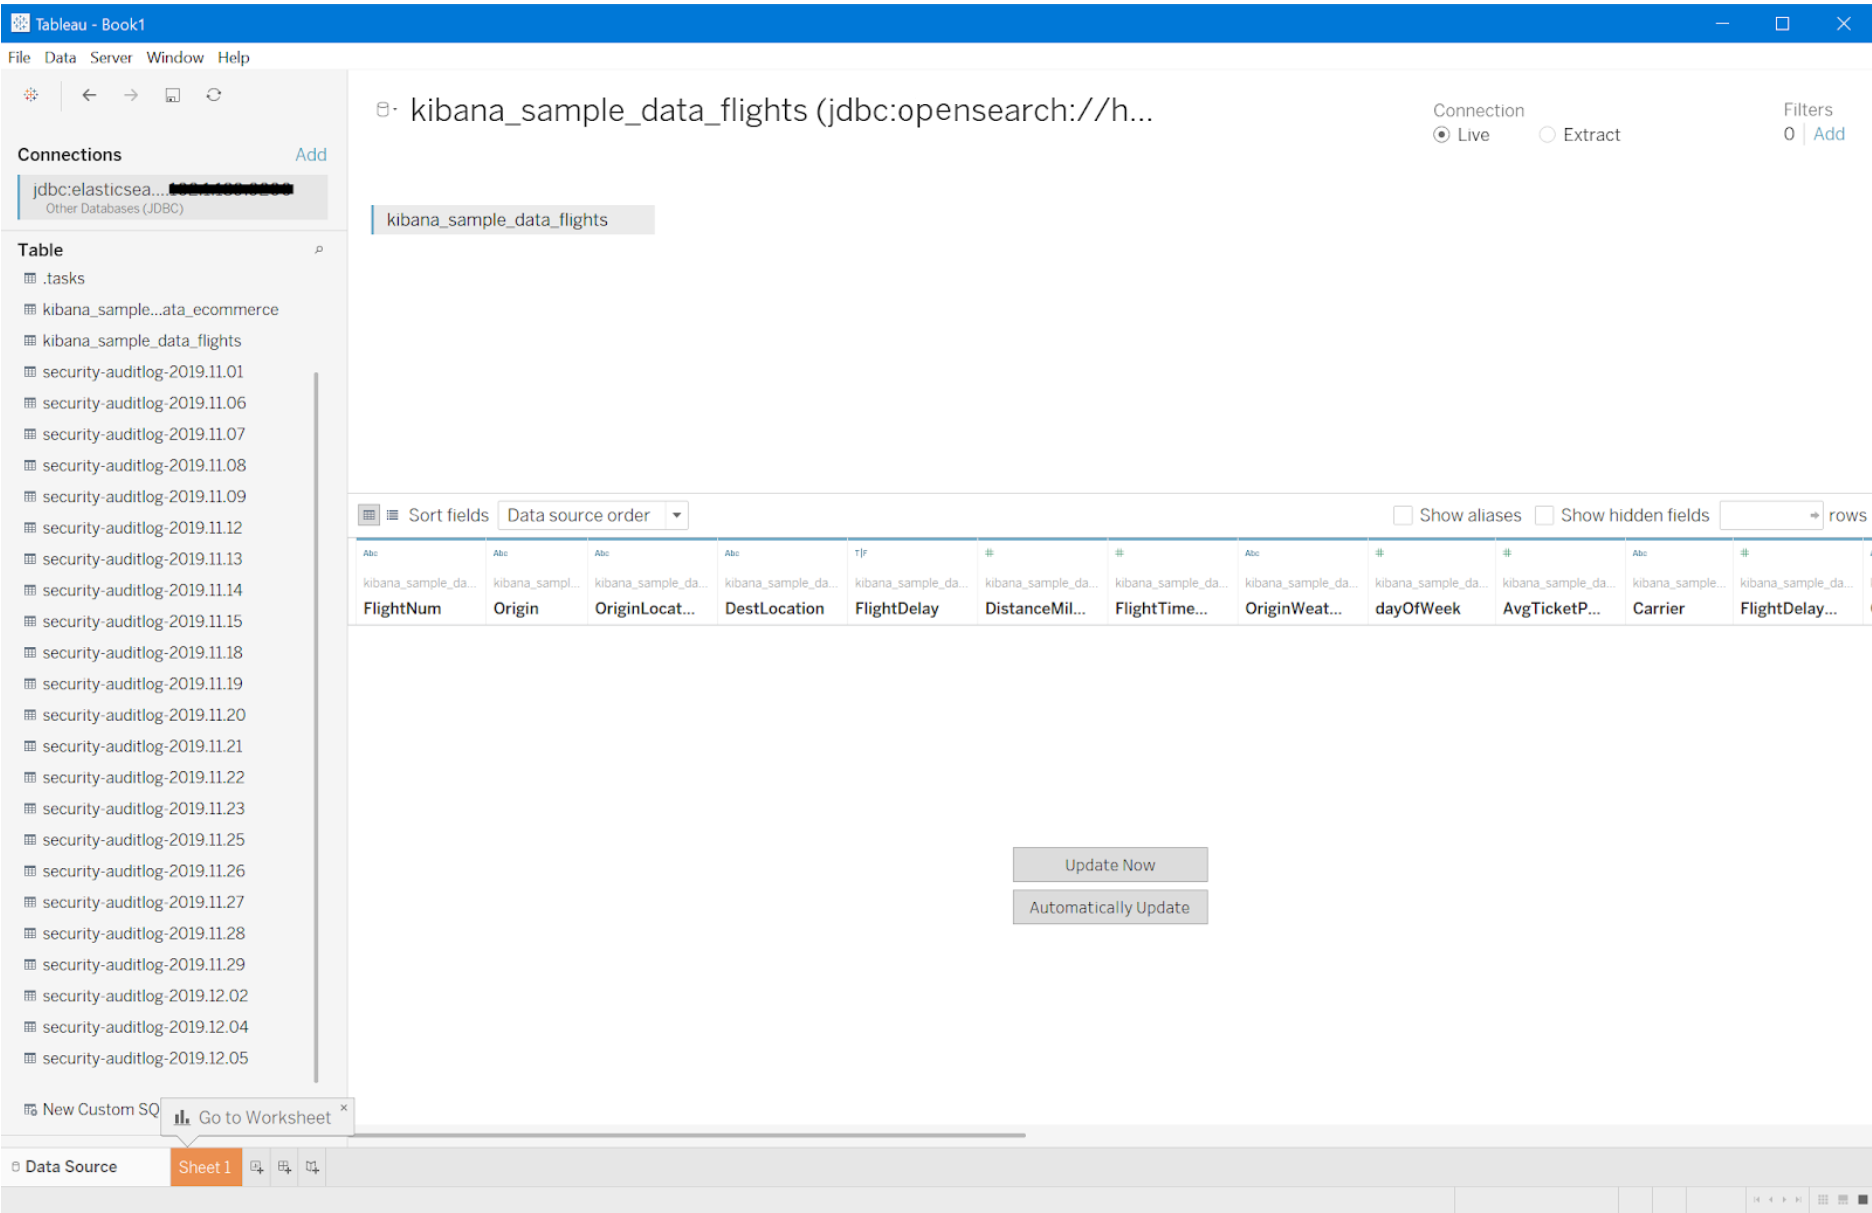
Task: Click the Automatically Update button
Action: (x=1110, y=907)
